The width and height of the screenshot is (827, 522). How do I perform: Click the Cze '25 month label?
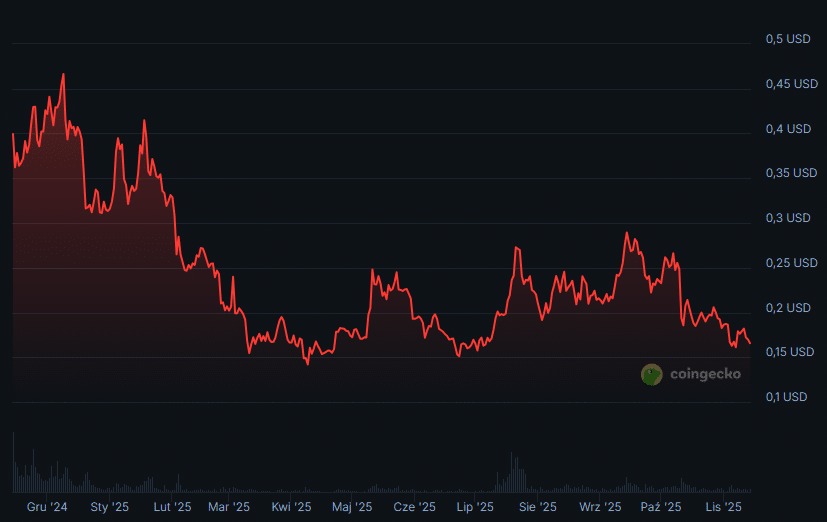414,508
